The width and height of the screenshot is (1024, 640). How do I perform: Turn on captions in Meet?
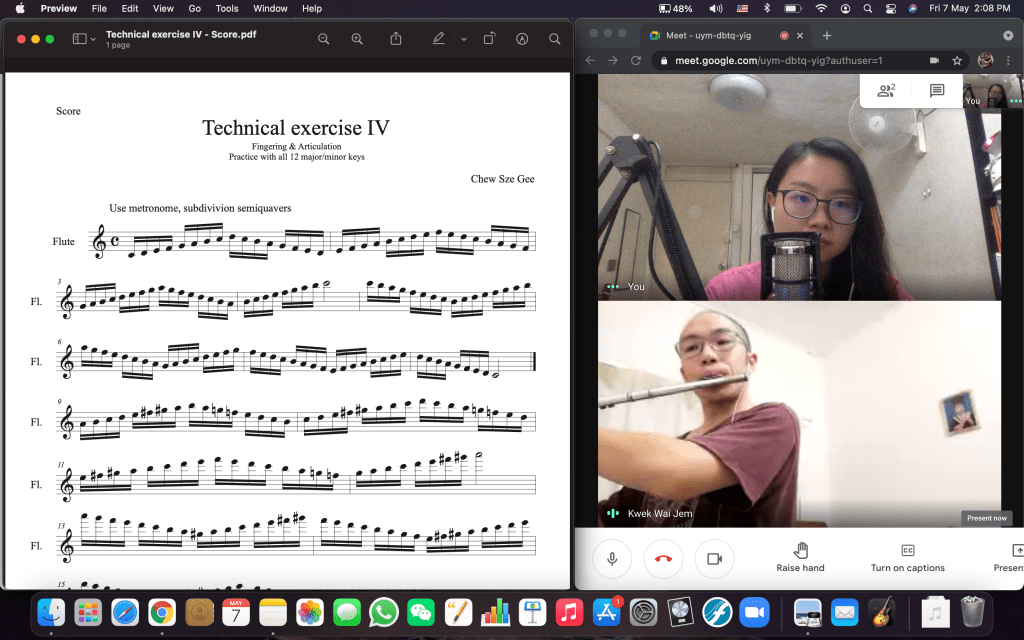tap(907, 558)
